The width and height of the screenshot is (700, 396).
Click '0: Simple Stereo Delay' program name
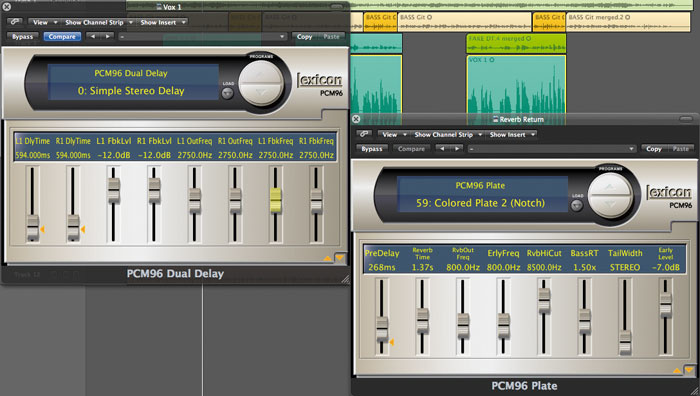[x=131, y=91]
